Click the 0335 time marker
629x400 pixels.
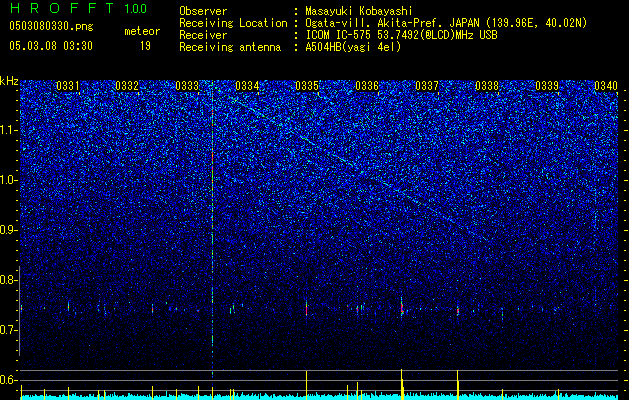tap(307, 86)
